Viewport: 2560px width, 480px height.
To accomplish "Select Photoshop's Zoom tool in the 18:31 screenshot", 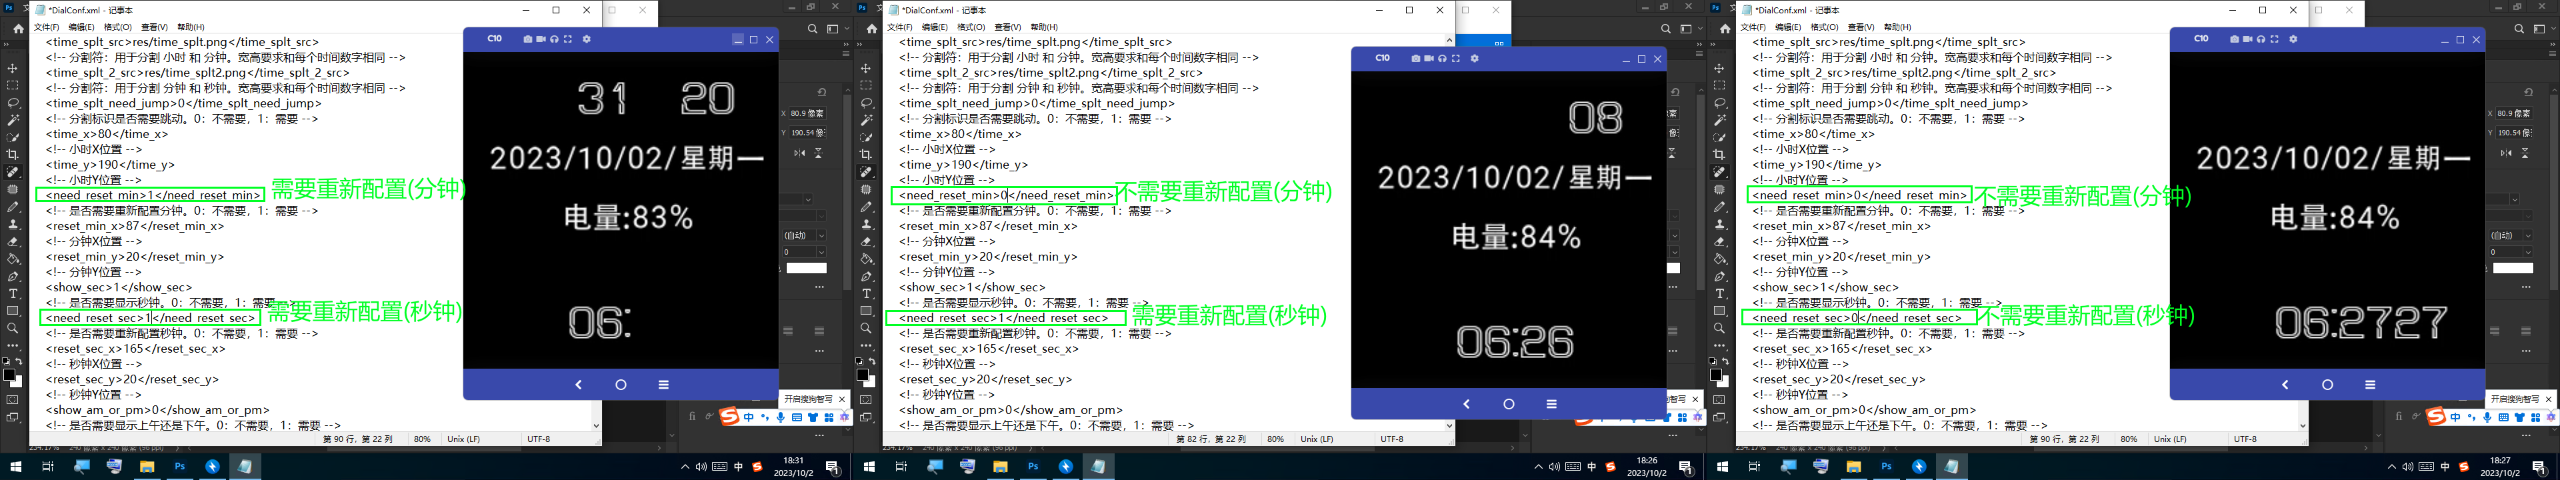I will pyautogui.click(x=13, y=328).
